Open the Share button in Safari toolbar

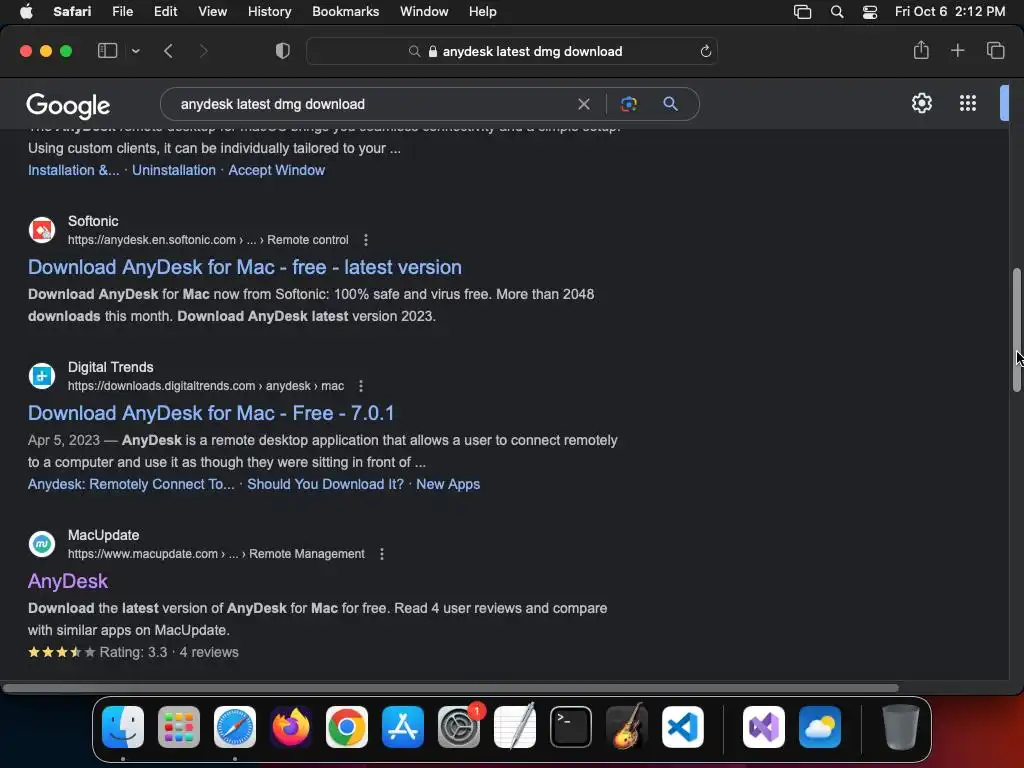pyautogui.click(x=921, y=50)
